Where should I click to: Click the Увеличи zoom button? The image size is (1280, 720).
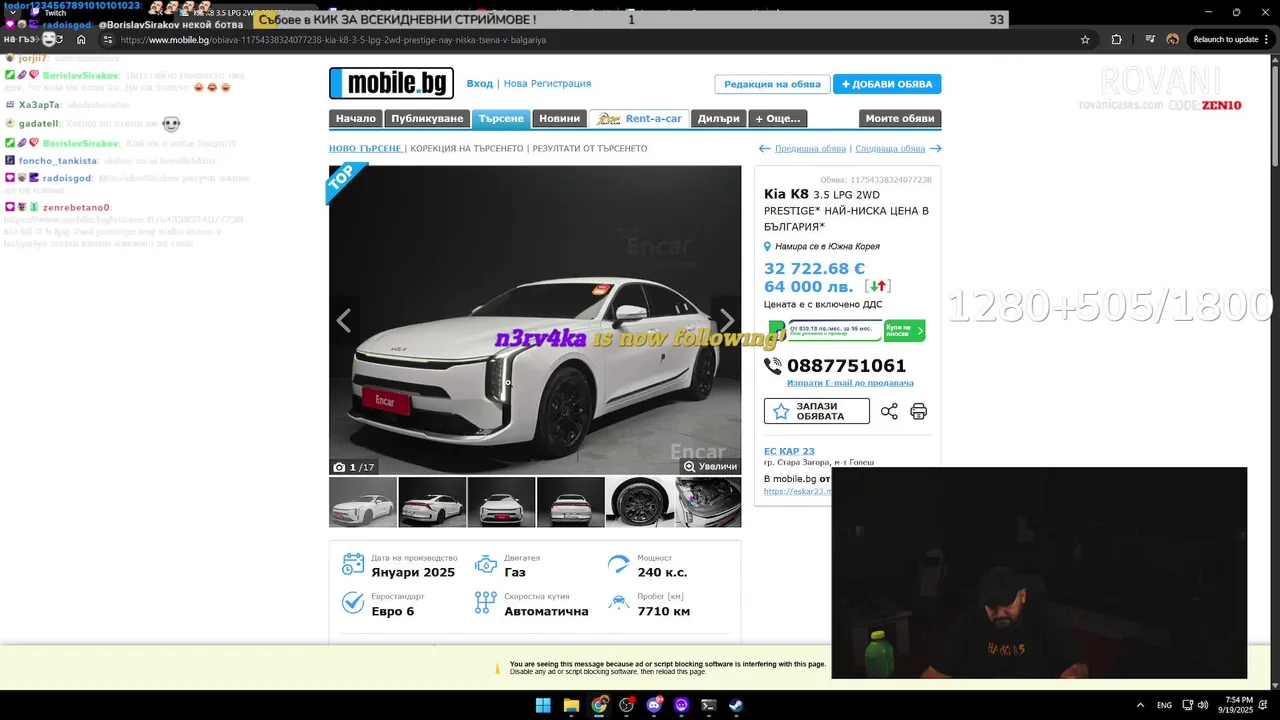[710, 466]
